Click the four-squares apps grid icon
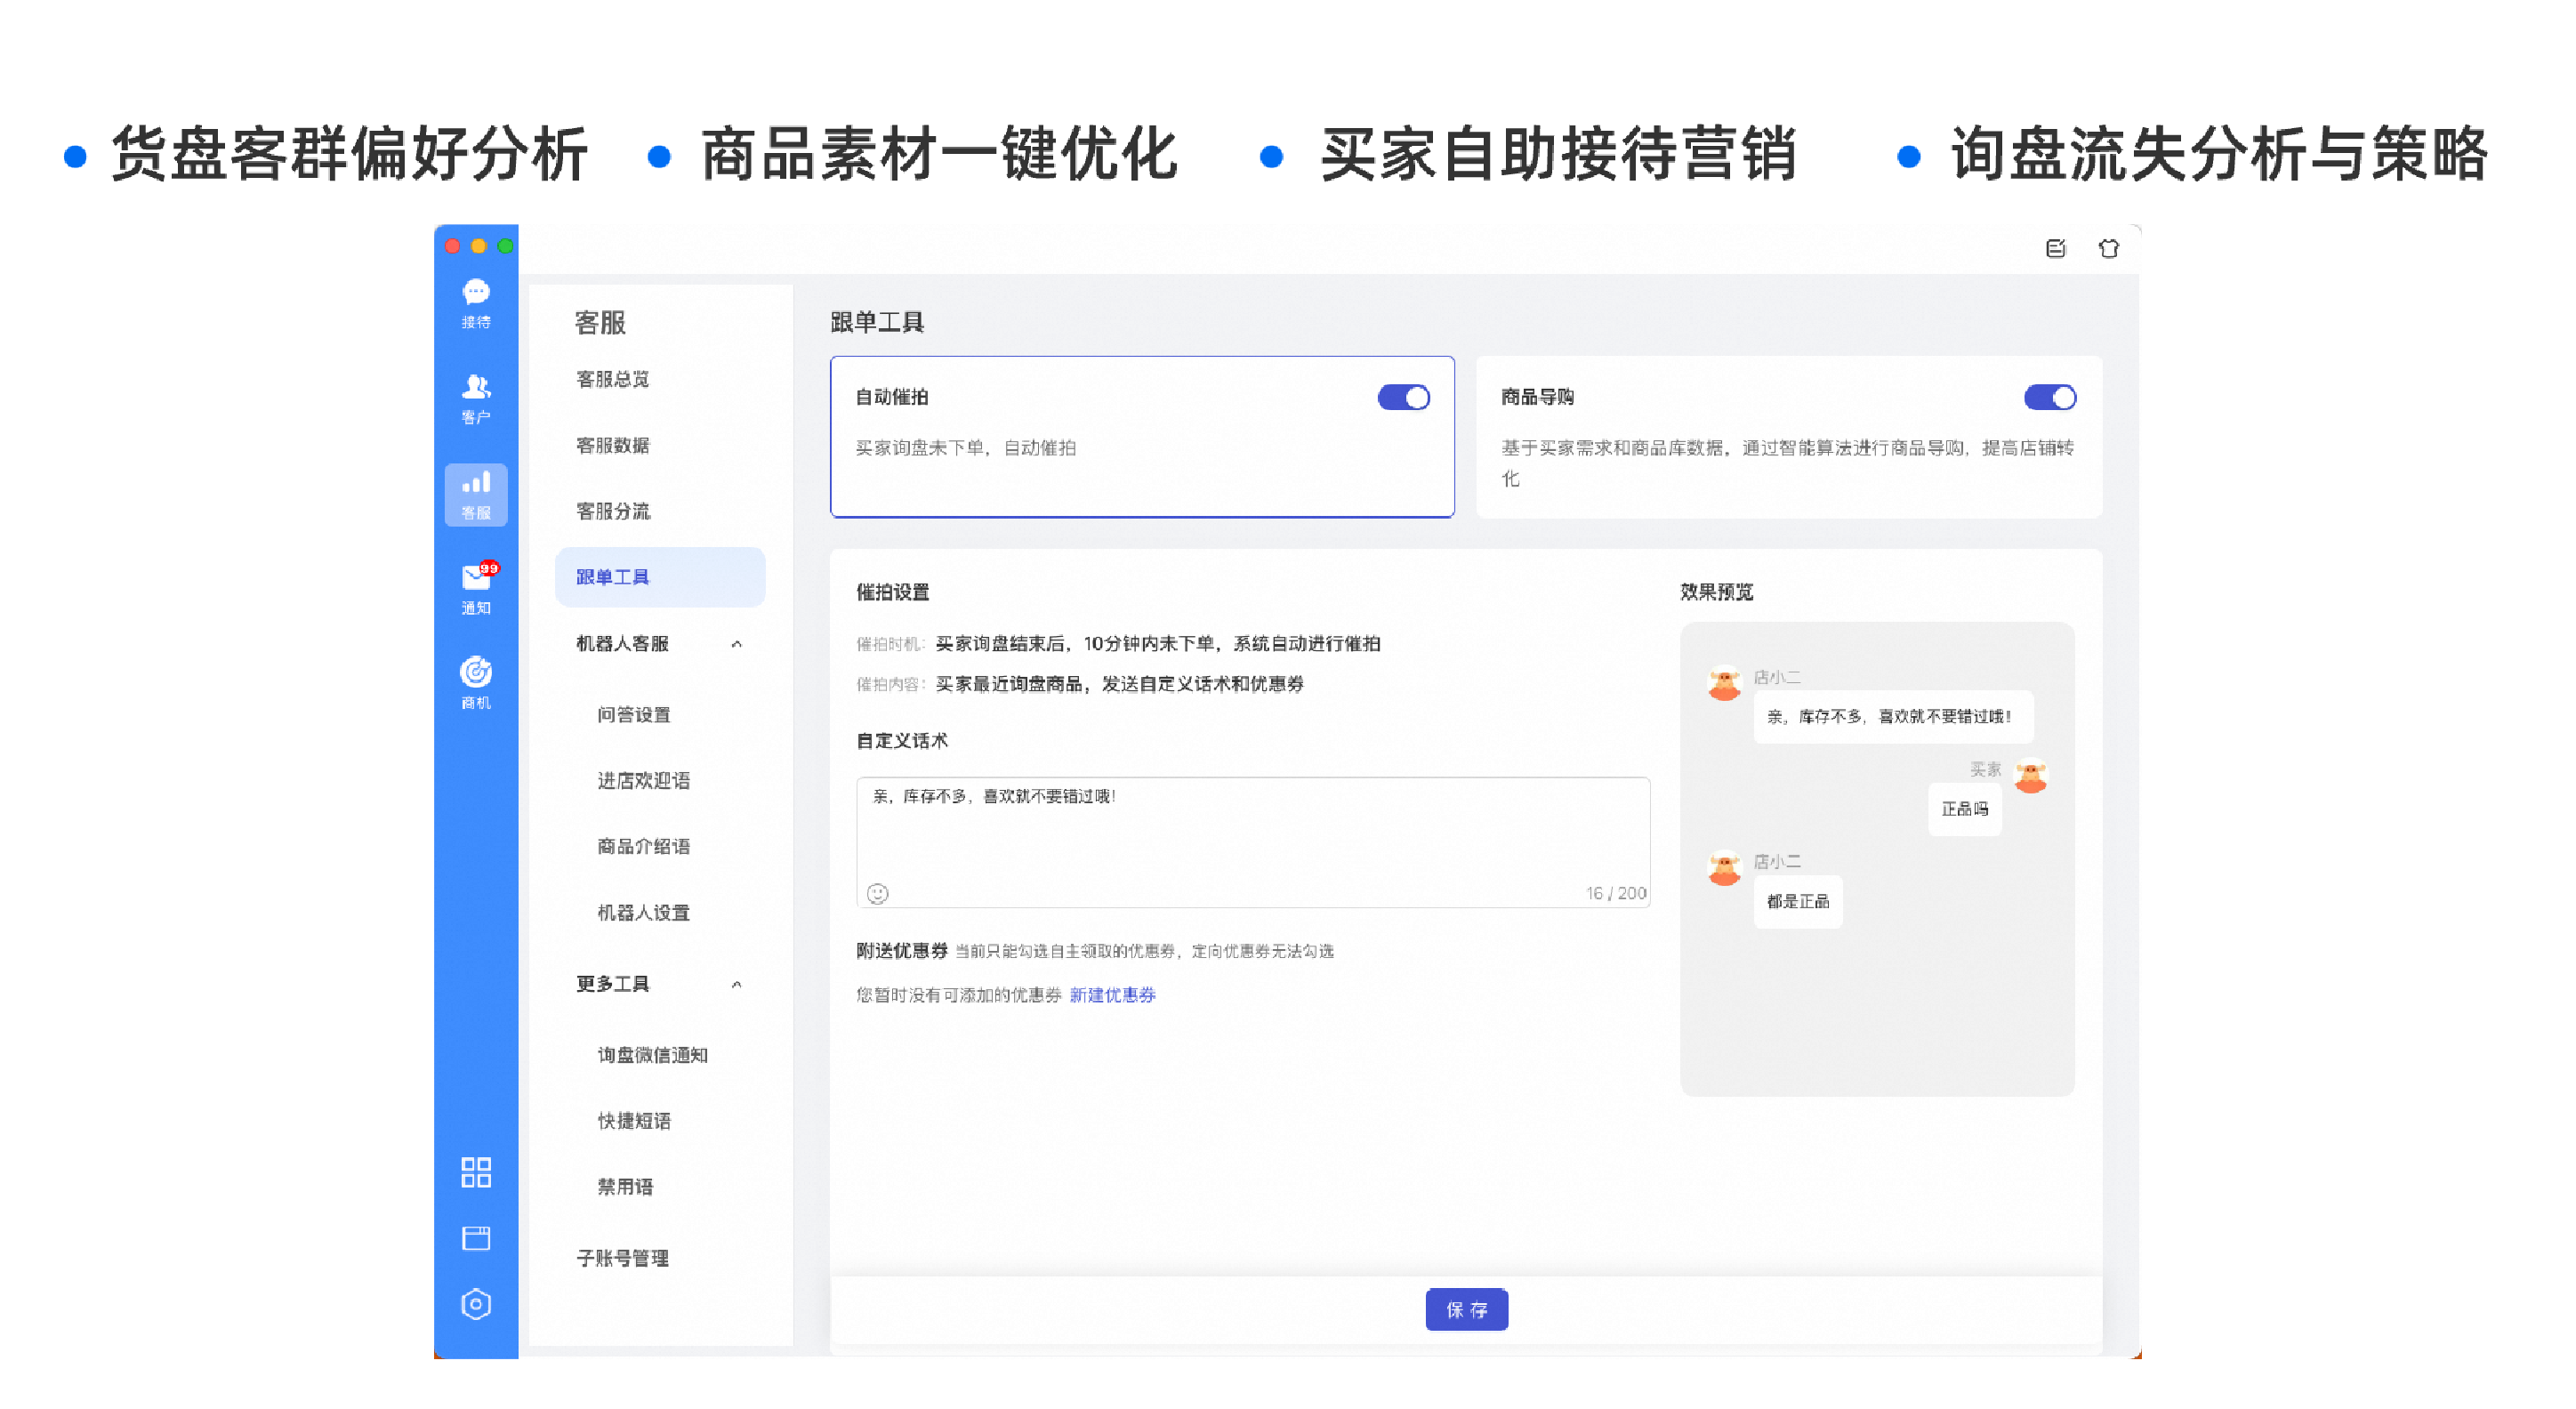2576x1409 pixels. pyautogui.click(x=476, y=1172)
